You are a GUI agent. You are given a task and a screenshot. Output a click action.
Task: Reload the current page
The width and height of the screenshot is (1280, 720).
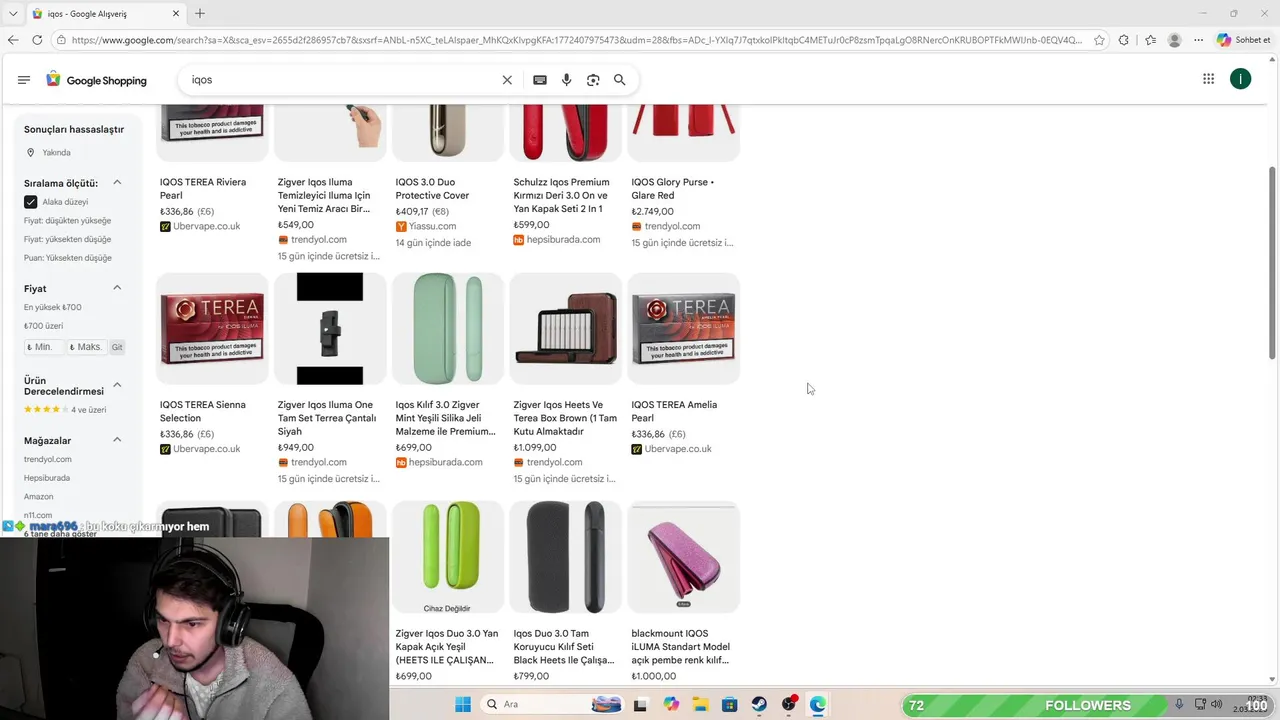click(x=37, y=40)
